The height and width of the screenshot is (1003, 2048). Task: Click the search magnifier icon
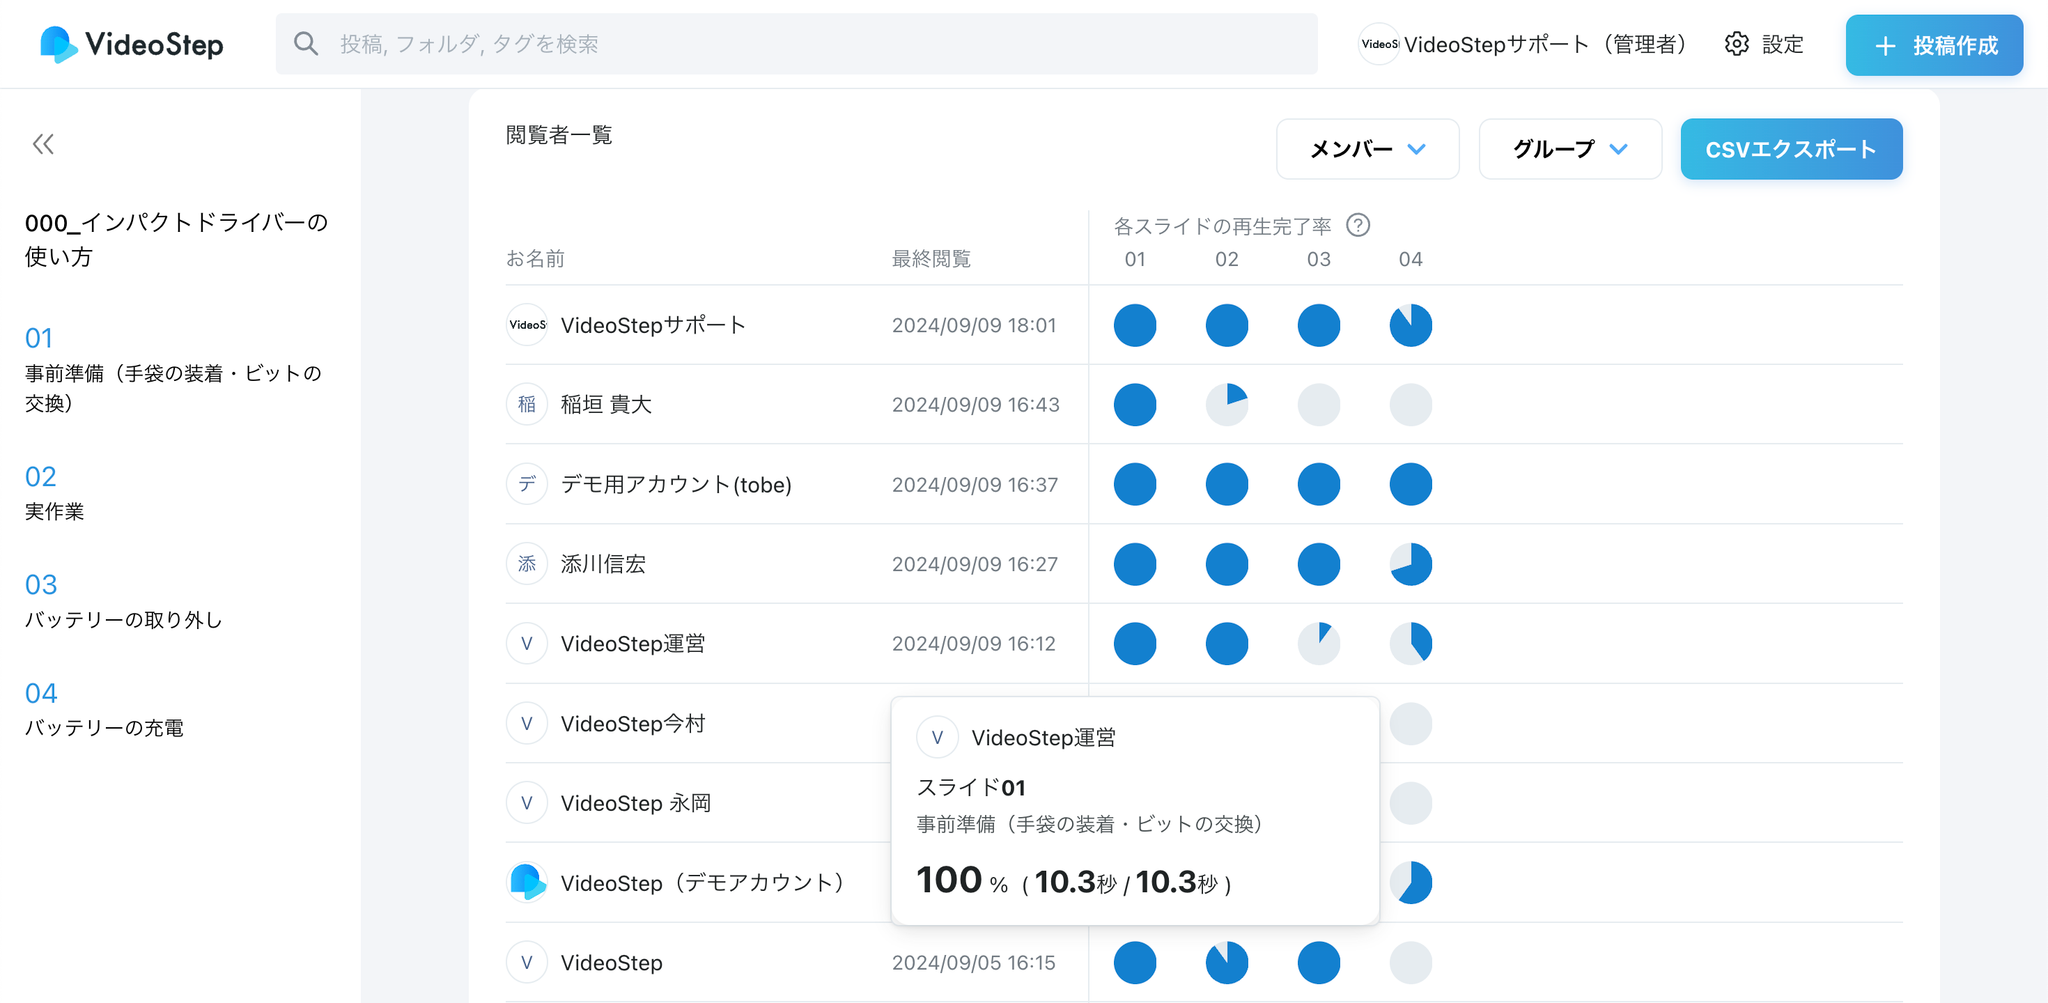click(306, 44)
